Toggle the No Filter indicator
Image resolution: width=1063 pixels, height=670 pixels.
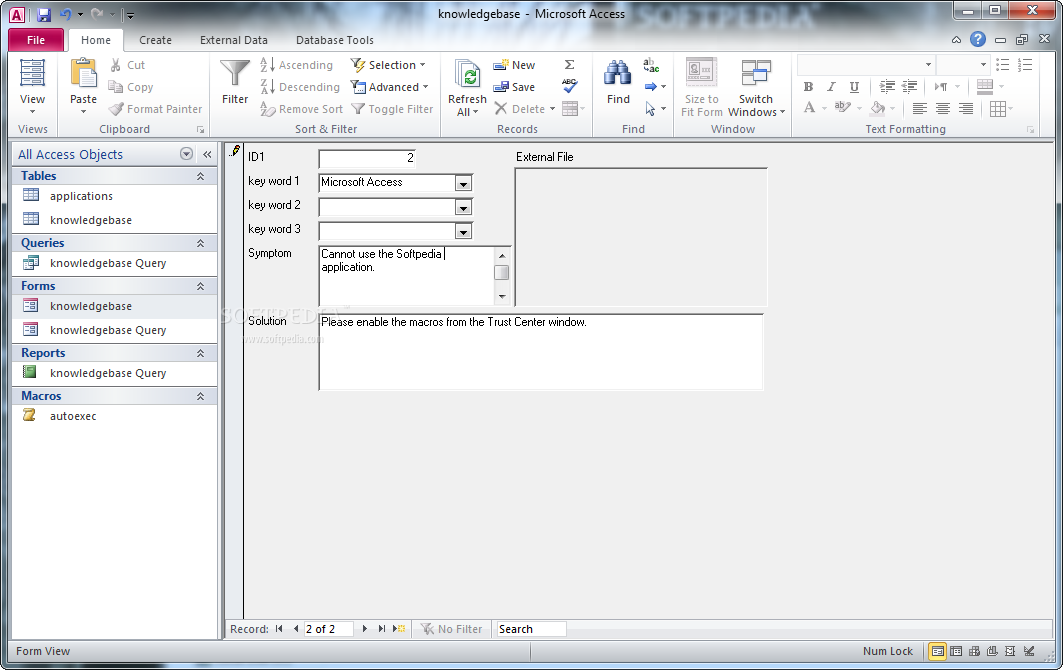tap(452, 629)
